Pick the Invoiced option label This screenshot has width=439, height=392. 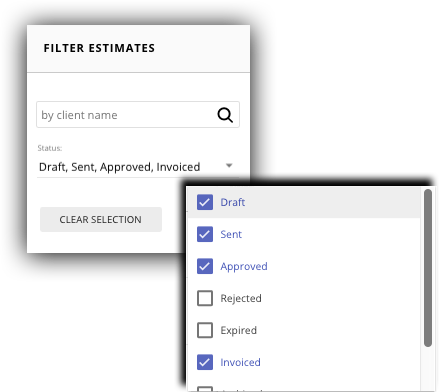point(240,362)
